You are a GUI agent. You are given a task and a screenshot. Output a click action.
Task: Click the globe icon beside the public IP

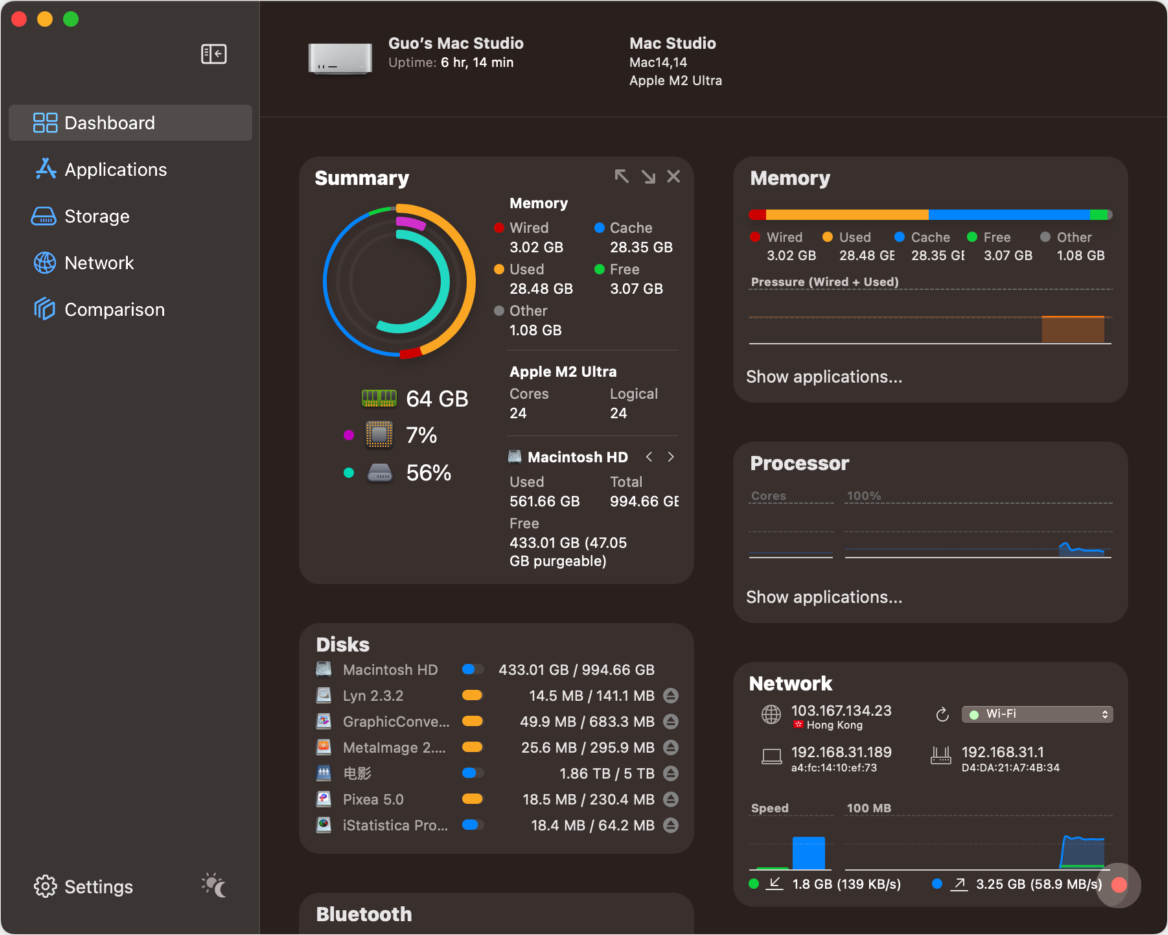click(x=771, y=715)
